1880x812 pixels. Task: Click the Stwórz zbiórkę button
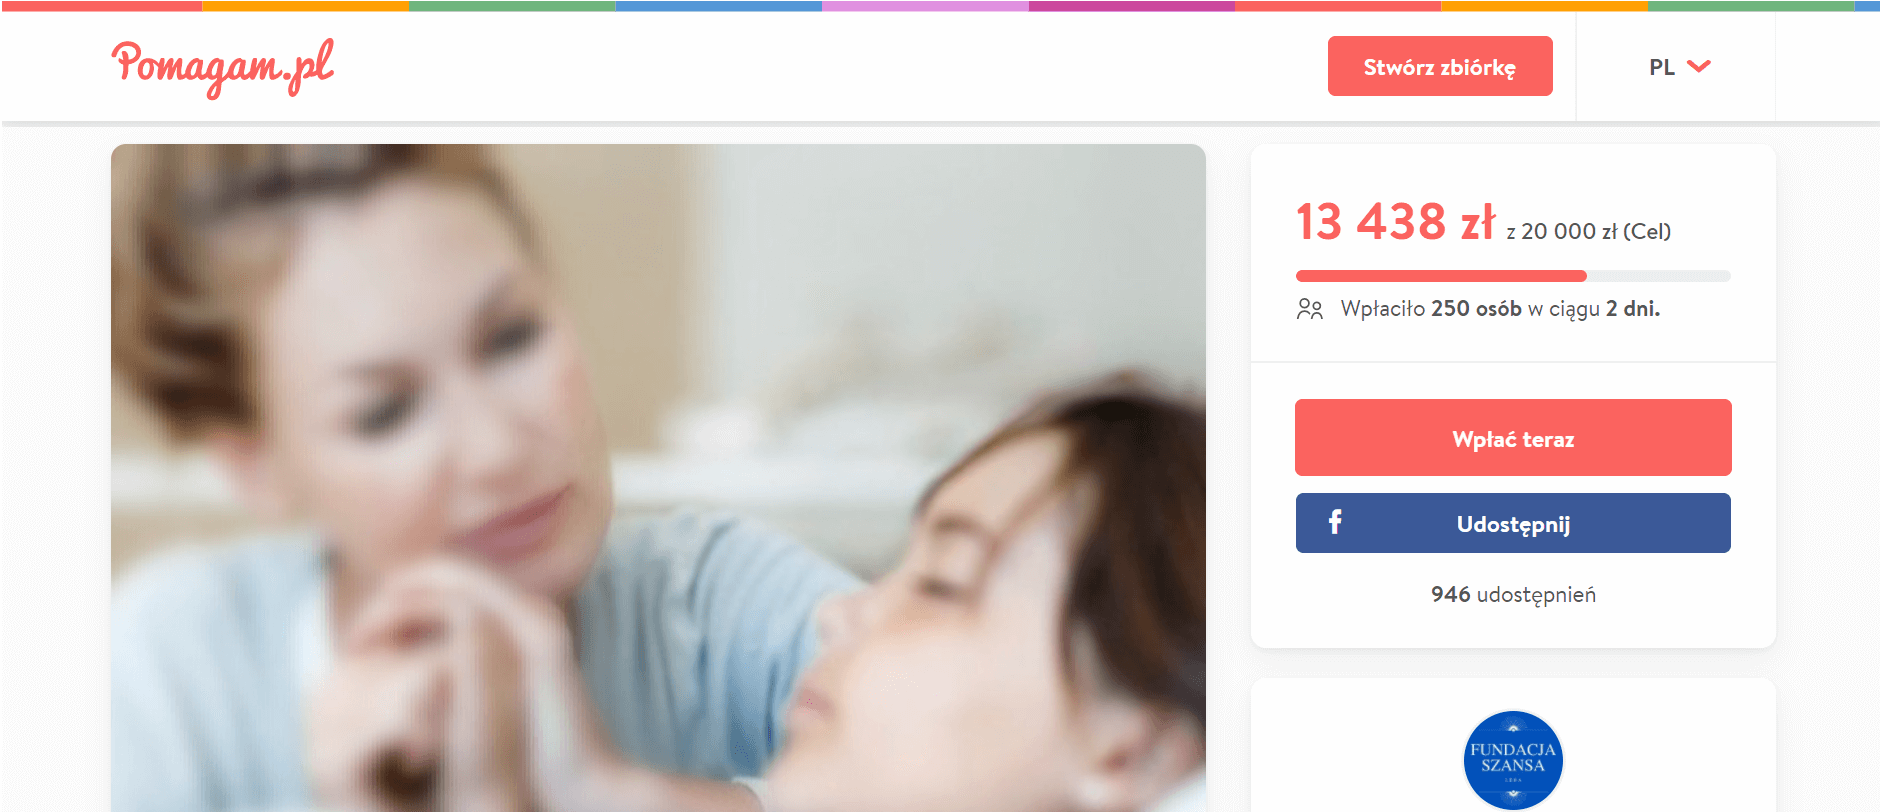click(x=1440, y=66)
